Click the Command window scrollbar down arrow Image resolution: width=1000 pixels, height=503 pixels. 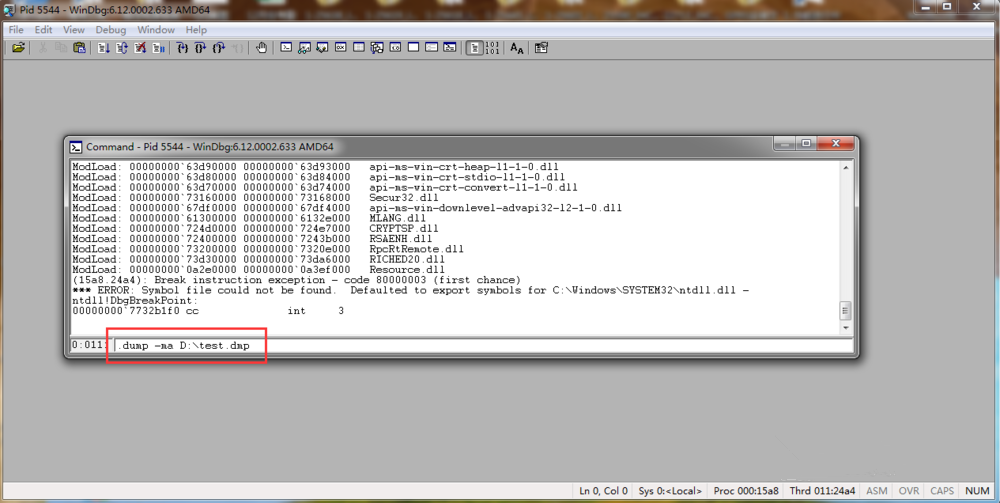(x=846, y=328)
